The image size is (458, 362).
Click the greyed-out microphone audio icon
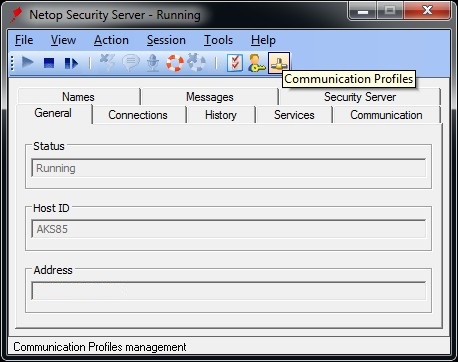pyautogui.click(x=153, y=63)
